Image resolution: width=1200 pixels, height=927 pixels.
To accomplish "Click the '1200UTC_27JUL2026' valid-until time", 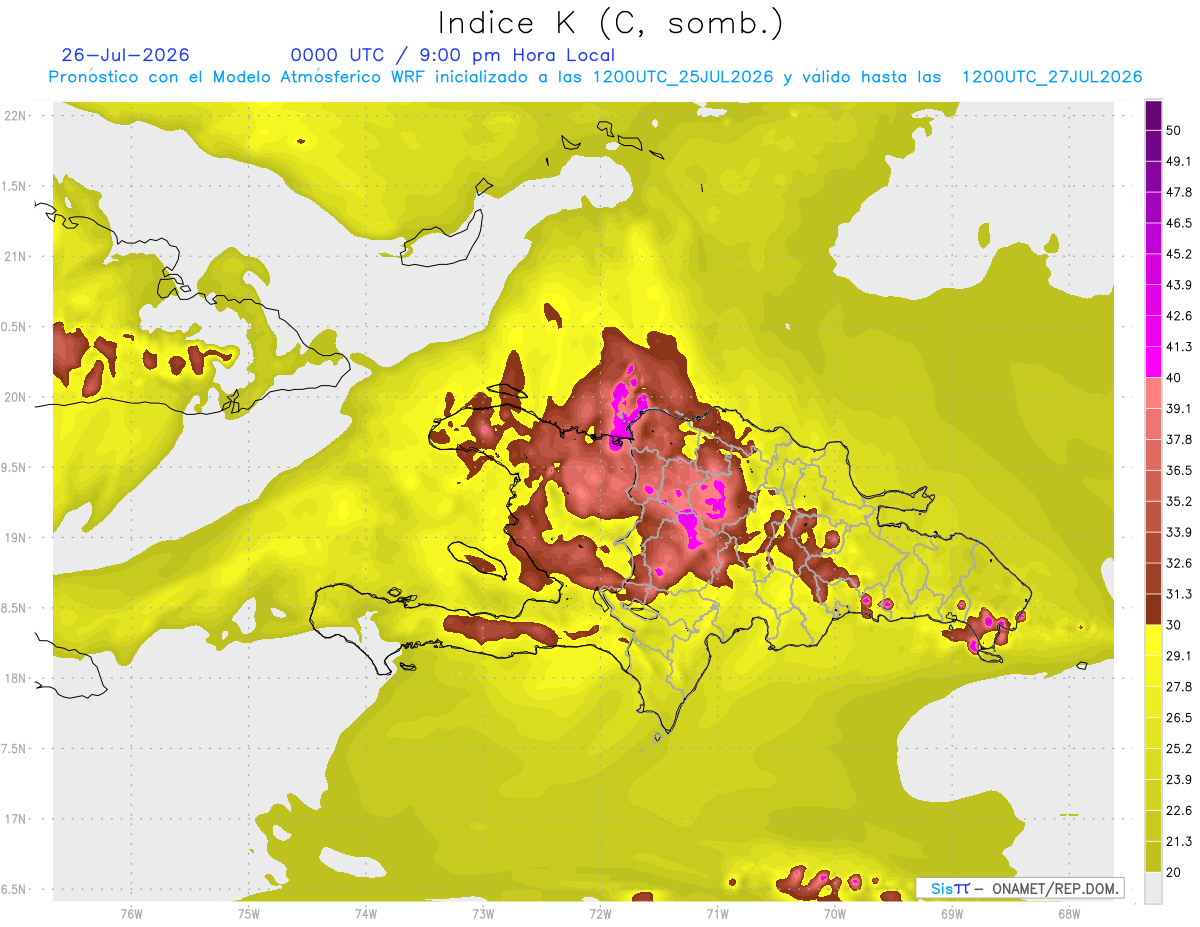I will coord(1051,77).
